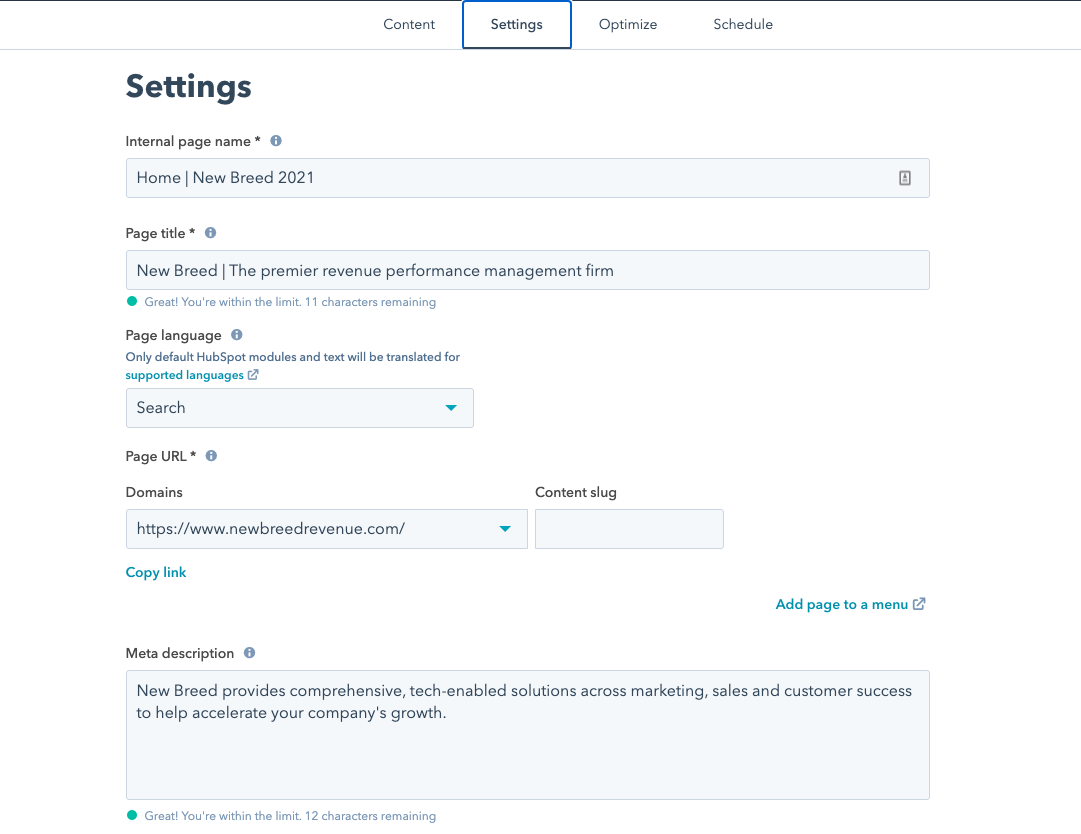Click the Add page to a menu link
1081x834 pixels.
[841, 604]
